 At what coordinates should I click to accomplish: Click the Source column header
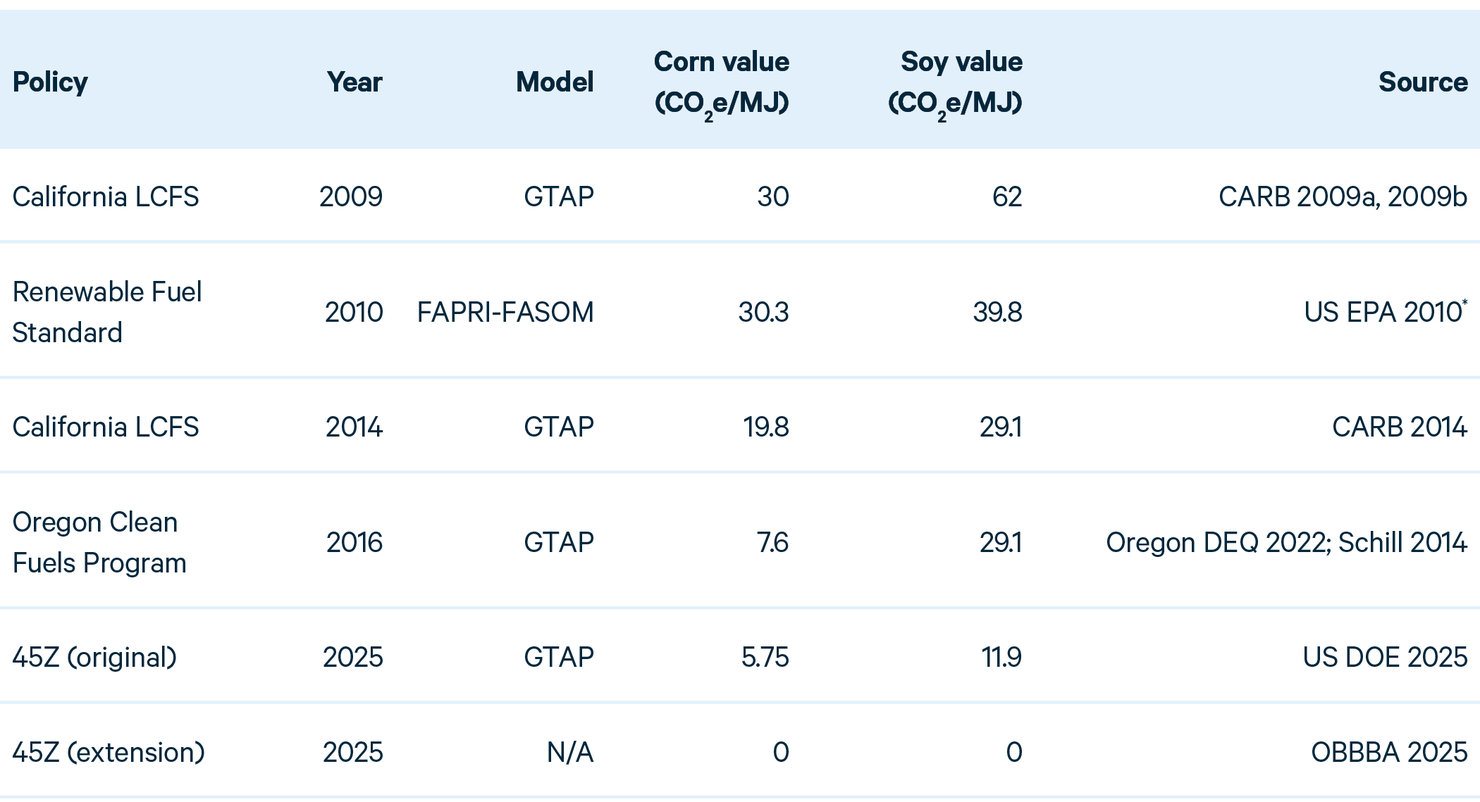(1422, 82)
